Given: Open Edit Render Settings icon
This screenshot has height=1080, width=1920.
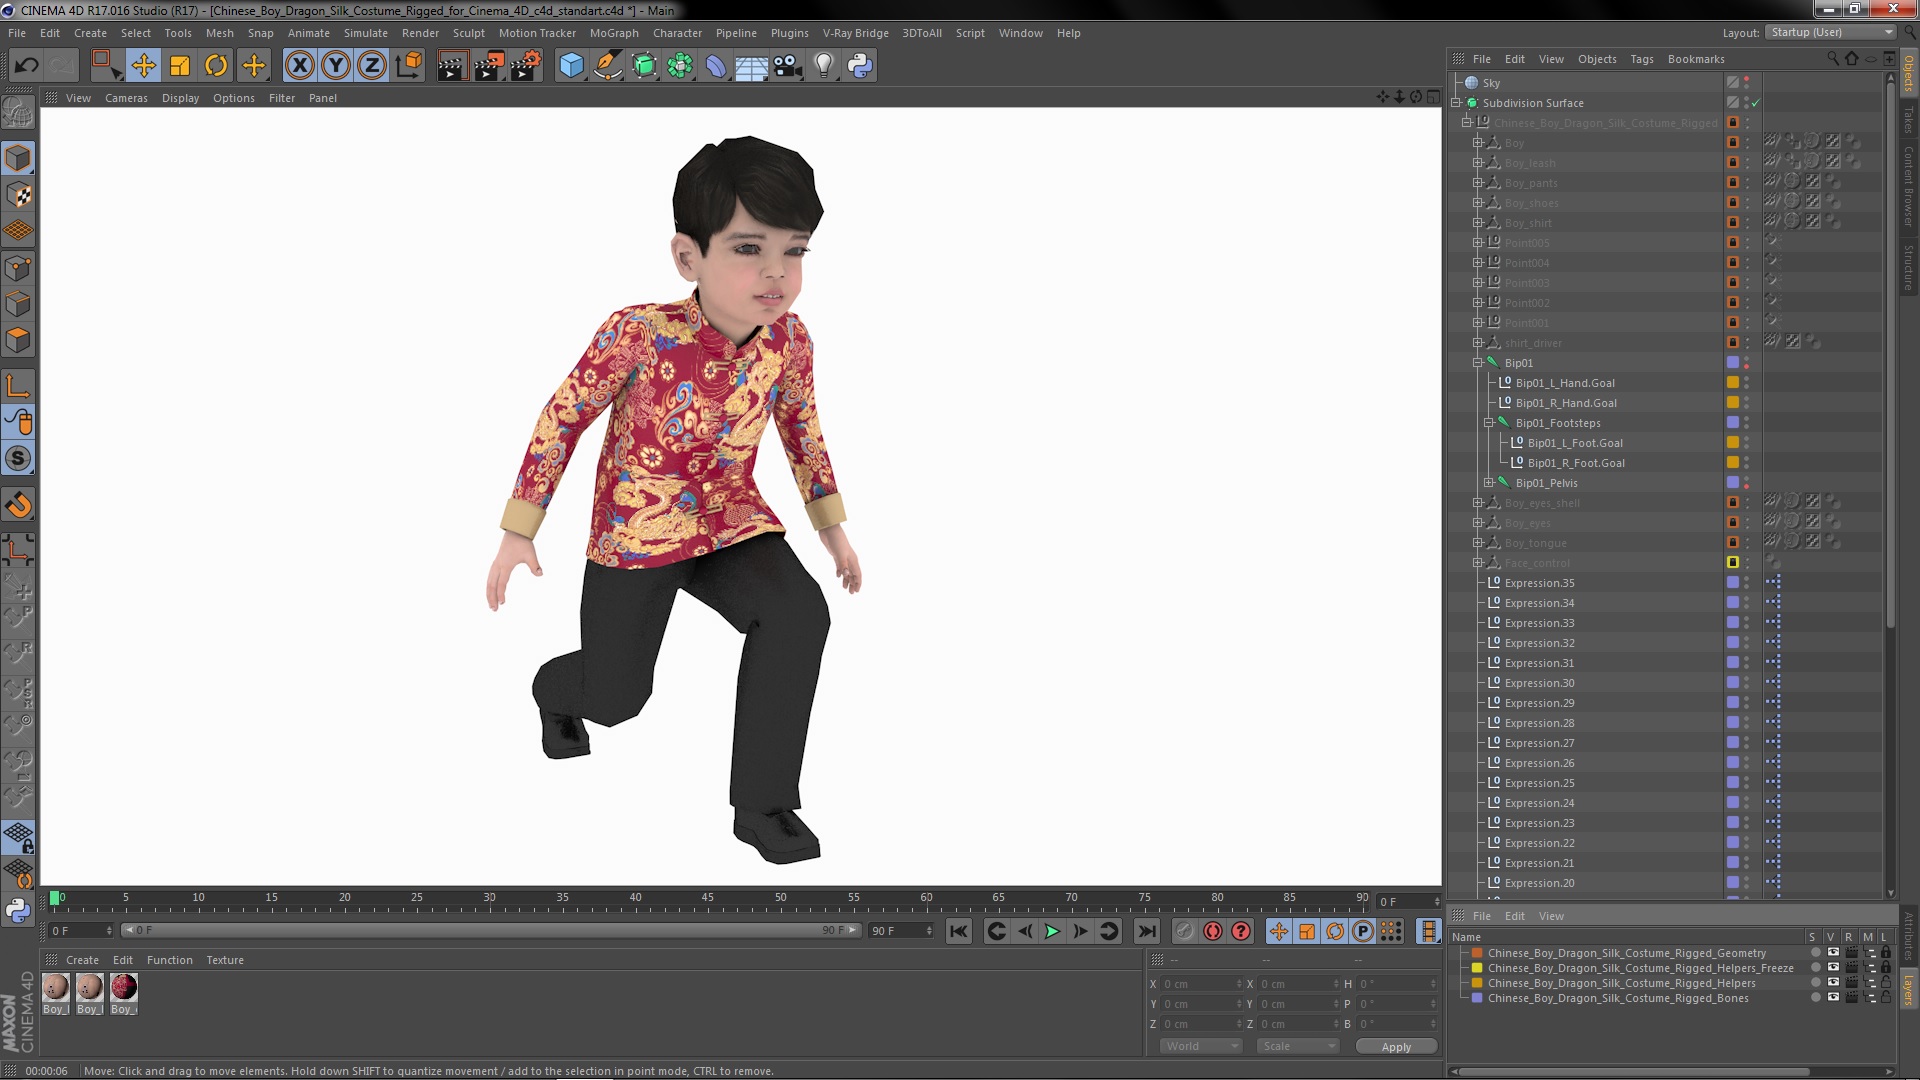Looking at the screenshot, I should point(526,66).
